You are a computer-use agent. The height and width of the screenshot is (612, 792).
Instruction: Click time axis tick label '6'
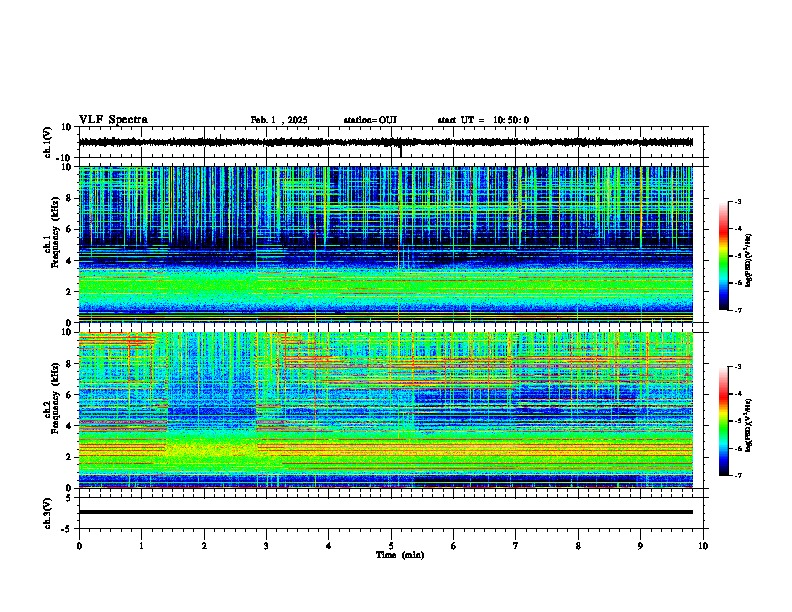(454, 546)
